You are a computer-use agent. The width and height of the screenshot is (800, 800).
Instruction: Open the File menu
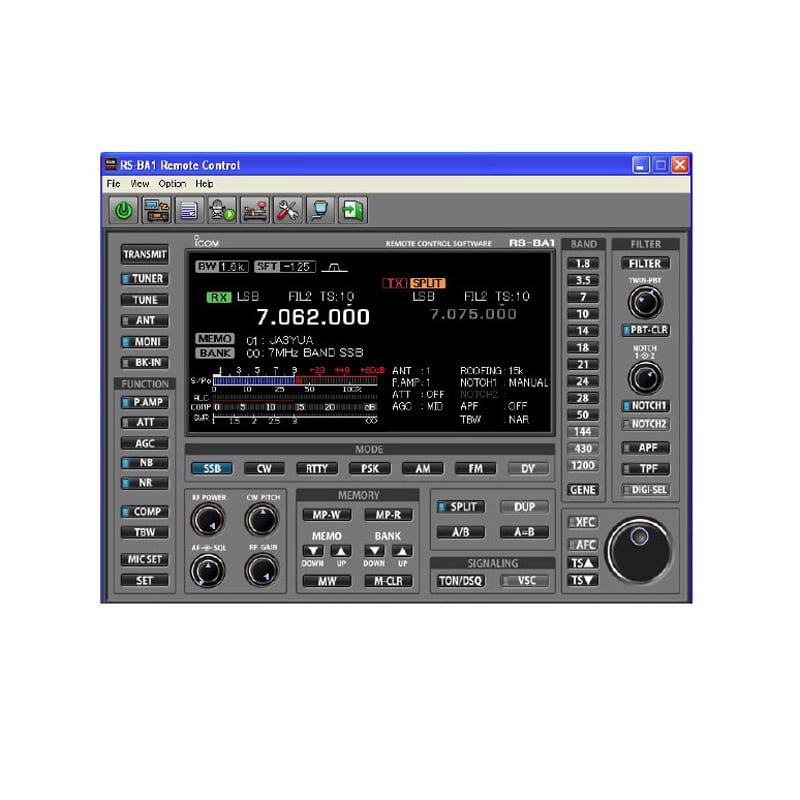click(x=113, y=184)
